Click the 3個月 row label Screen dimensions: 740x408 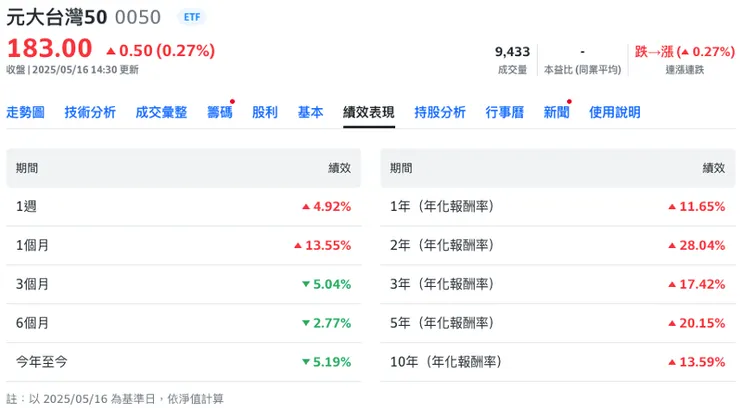[33, 284]
